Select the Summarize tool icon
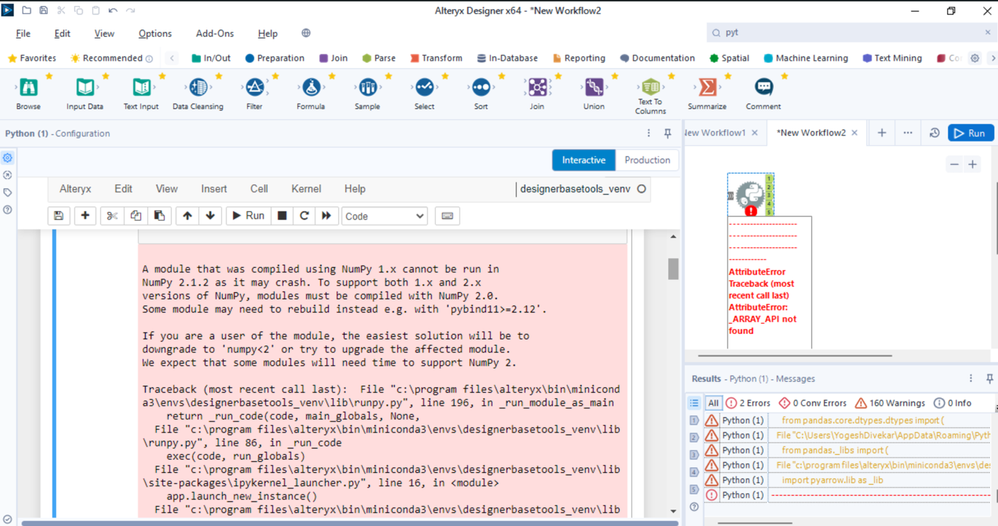Viewport: 998px width, 526px height. pyautogui.click(x=707, y=87)
